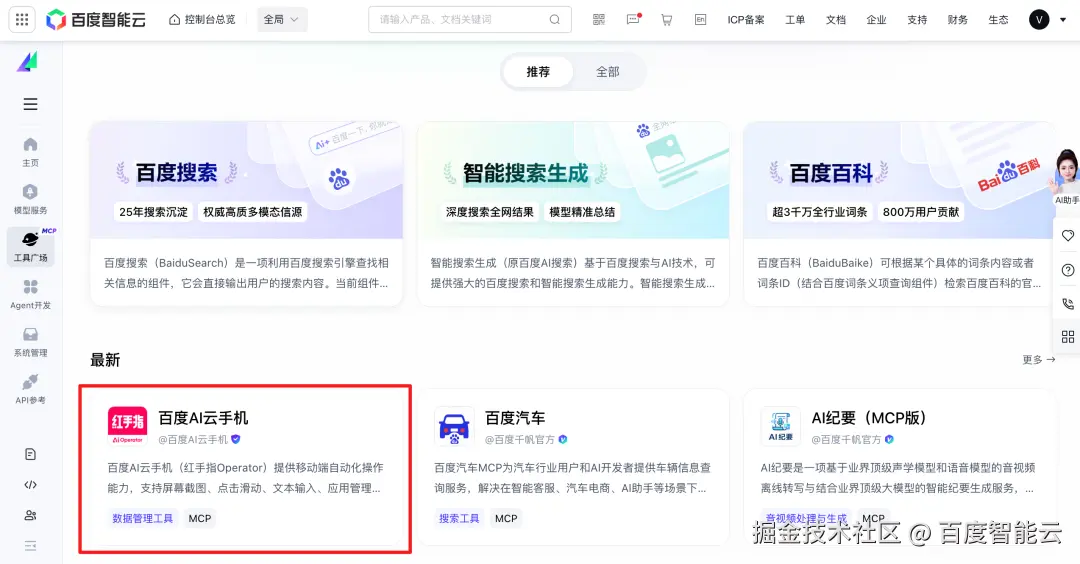Select the 全部 tab

(608, 72)
